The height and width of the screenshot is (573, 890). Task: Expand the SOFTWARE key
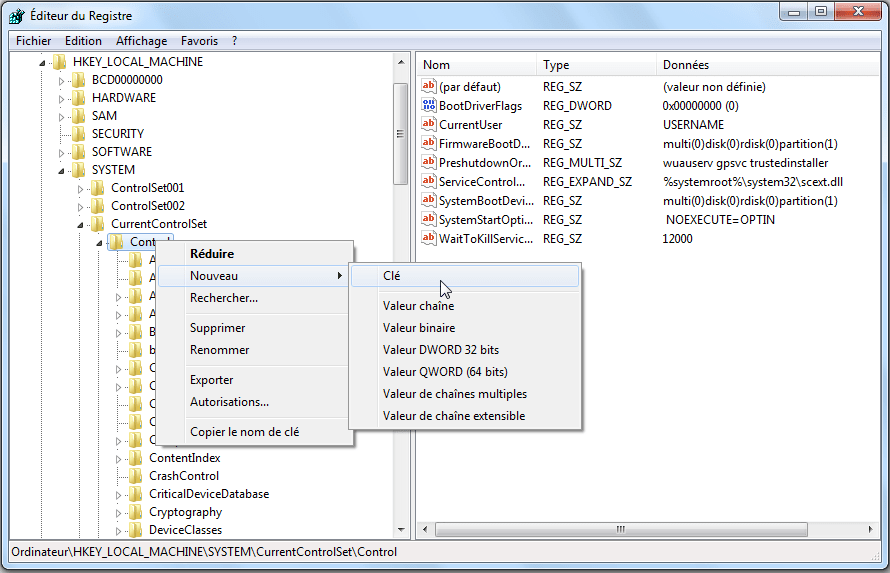click(x=61, y=153)
